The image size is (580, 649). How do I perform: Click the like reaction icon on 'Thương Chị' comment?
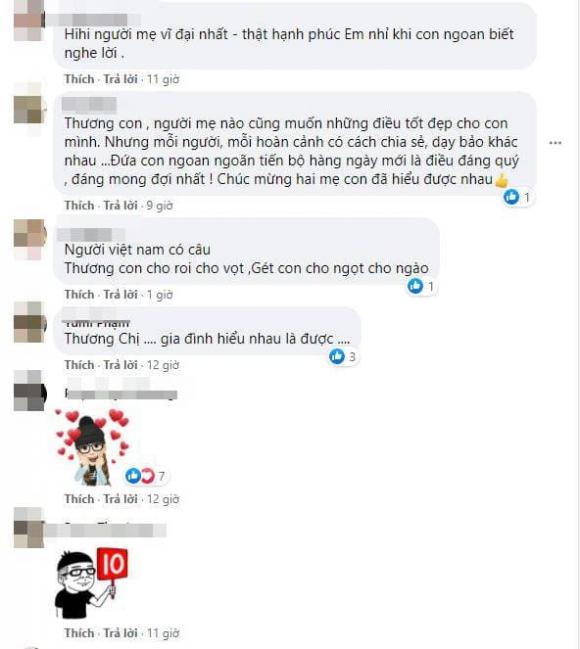(337, 356)
